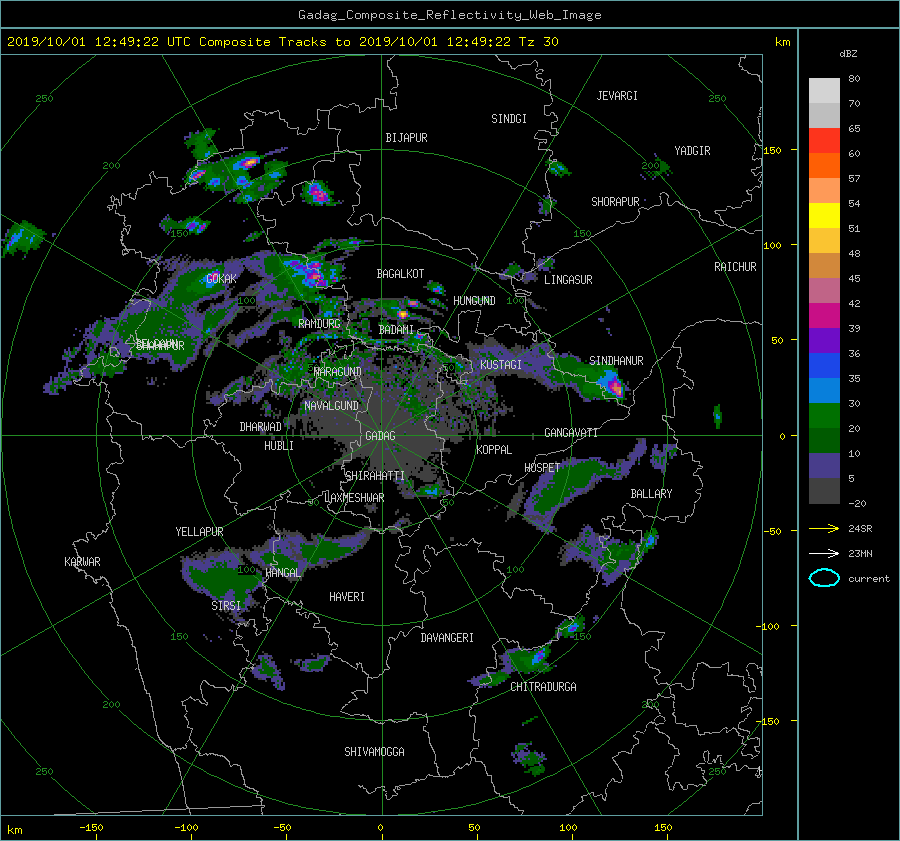The height and width of the screenshot is (841, 900).
Task: Click the cyan current-track ellipse icon
Action: point(824,578)
